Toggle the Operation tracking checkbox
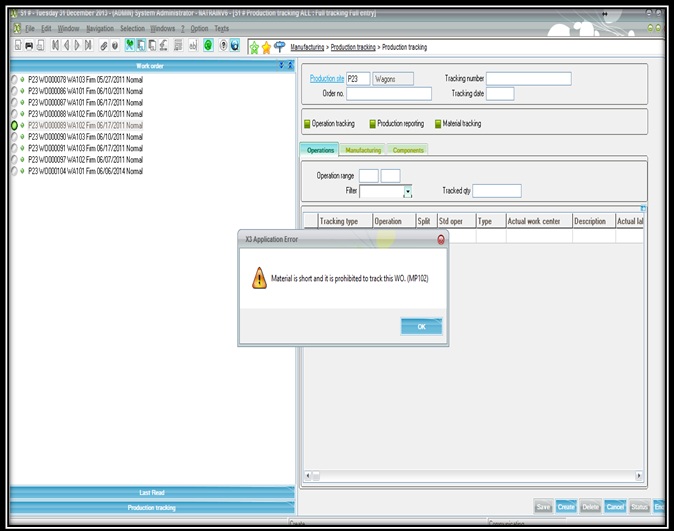Viewport: 675px width, 531px height. [307, 124]
